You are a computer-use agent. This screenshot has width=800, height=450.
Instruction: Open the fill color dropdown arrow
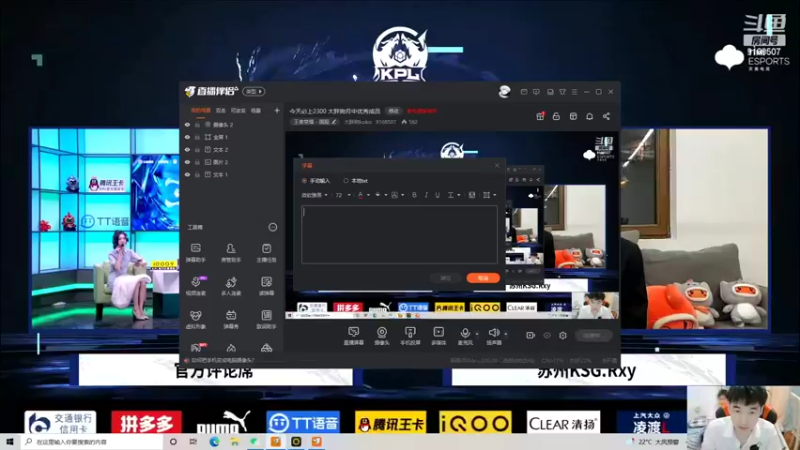coord(386,195)
